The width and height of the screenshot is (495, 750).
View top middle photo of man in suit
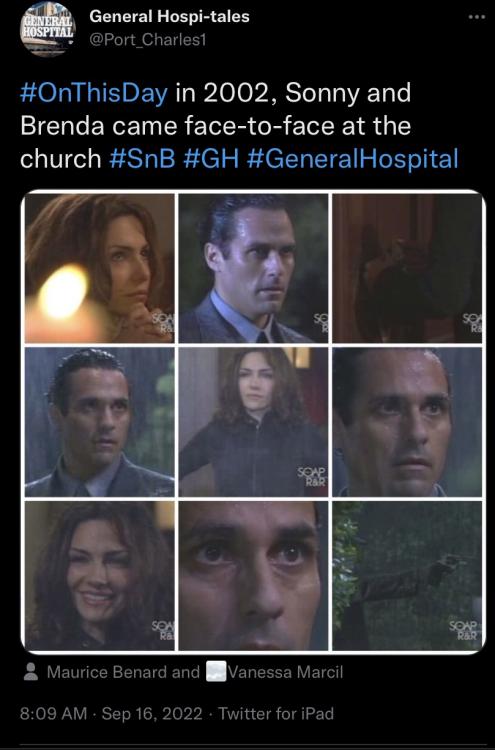pyautogui.click(x=253, y=268)
